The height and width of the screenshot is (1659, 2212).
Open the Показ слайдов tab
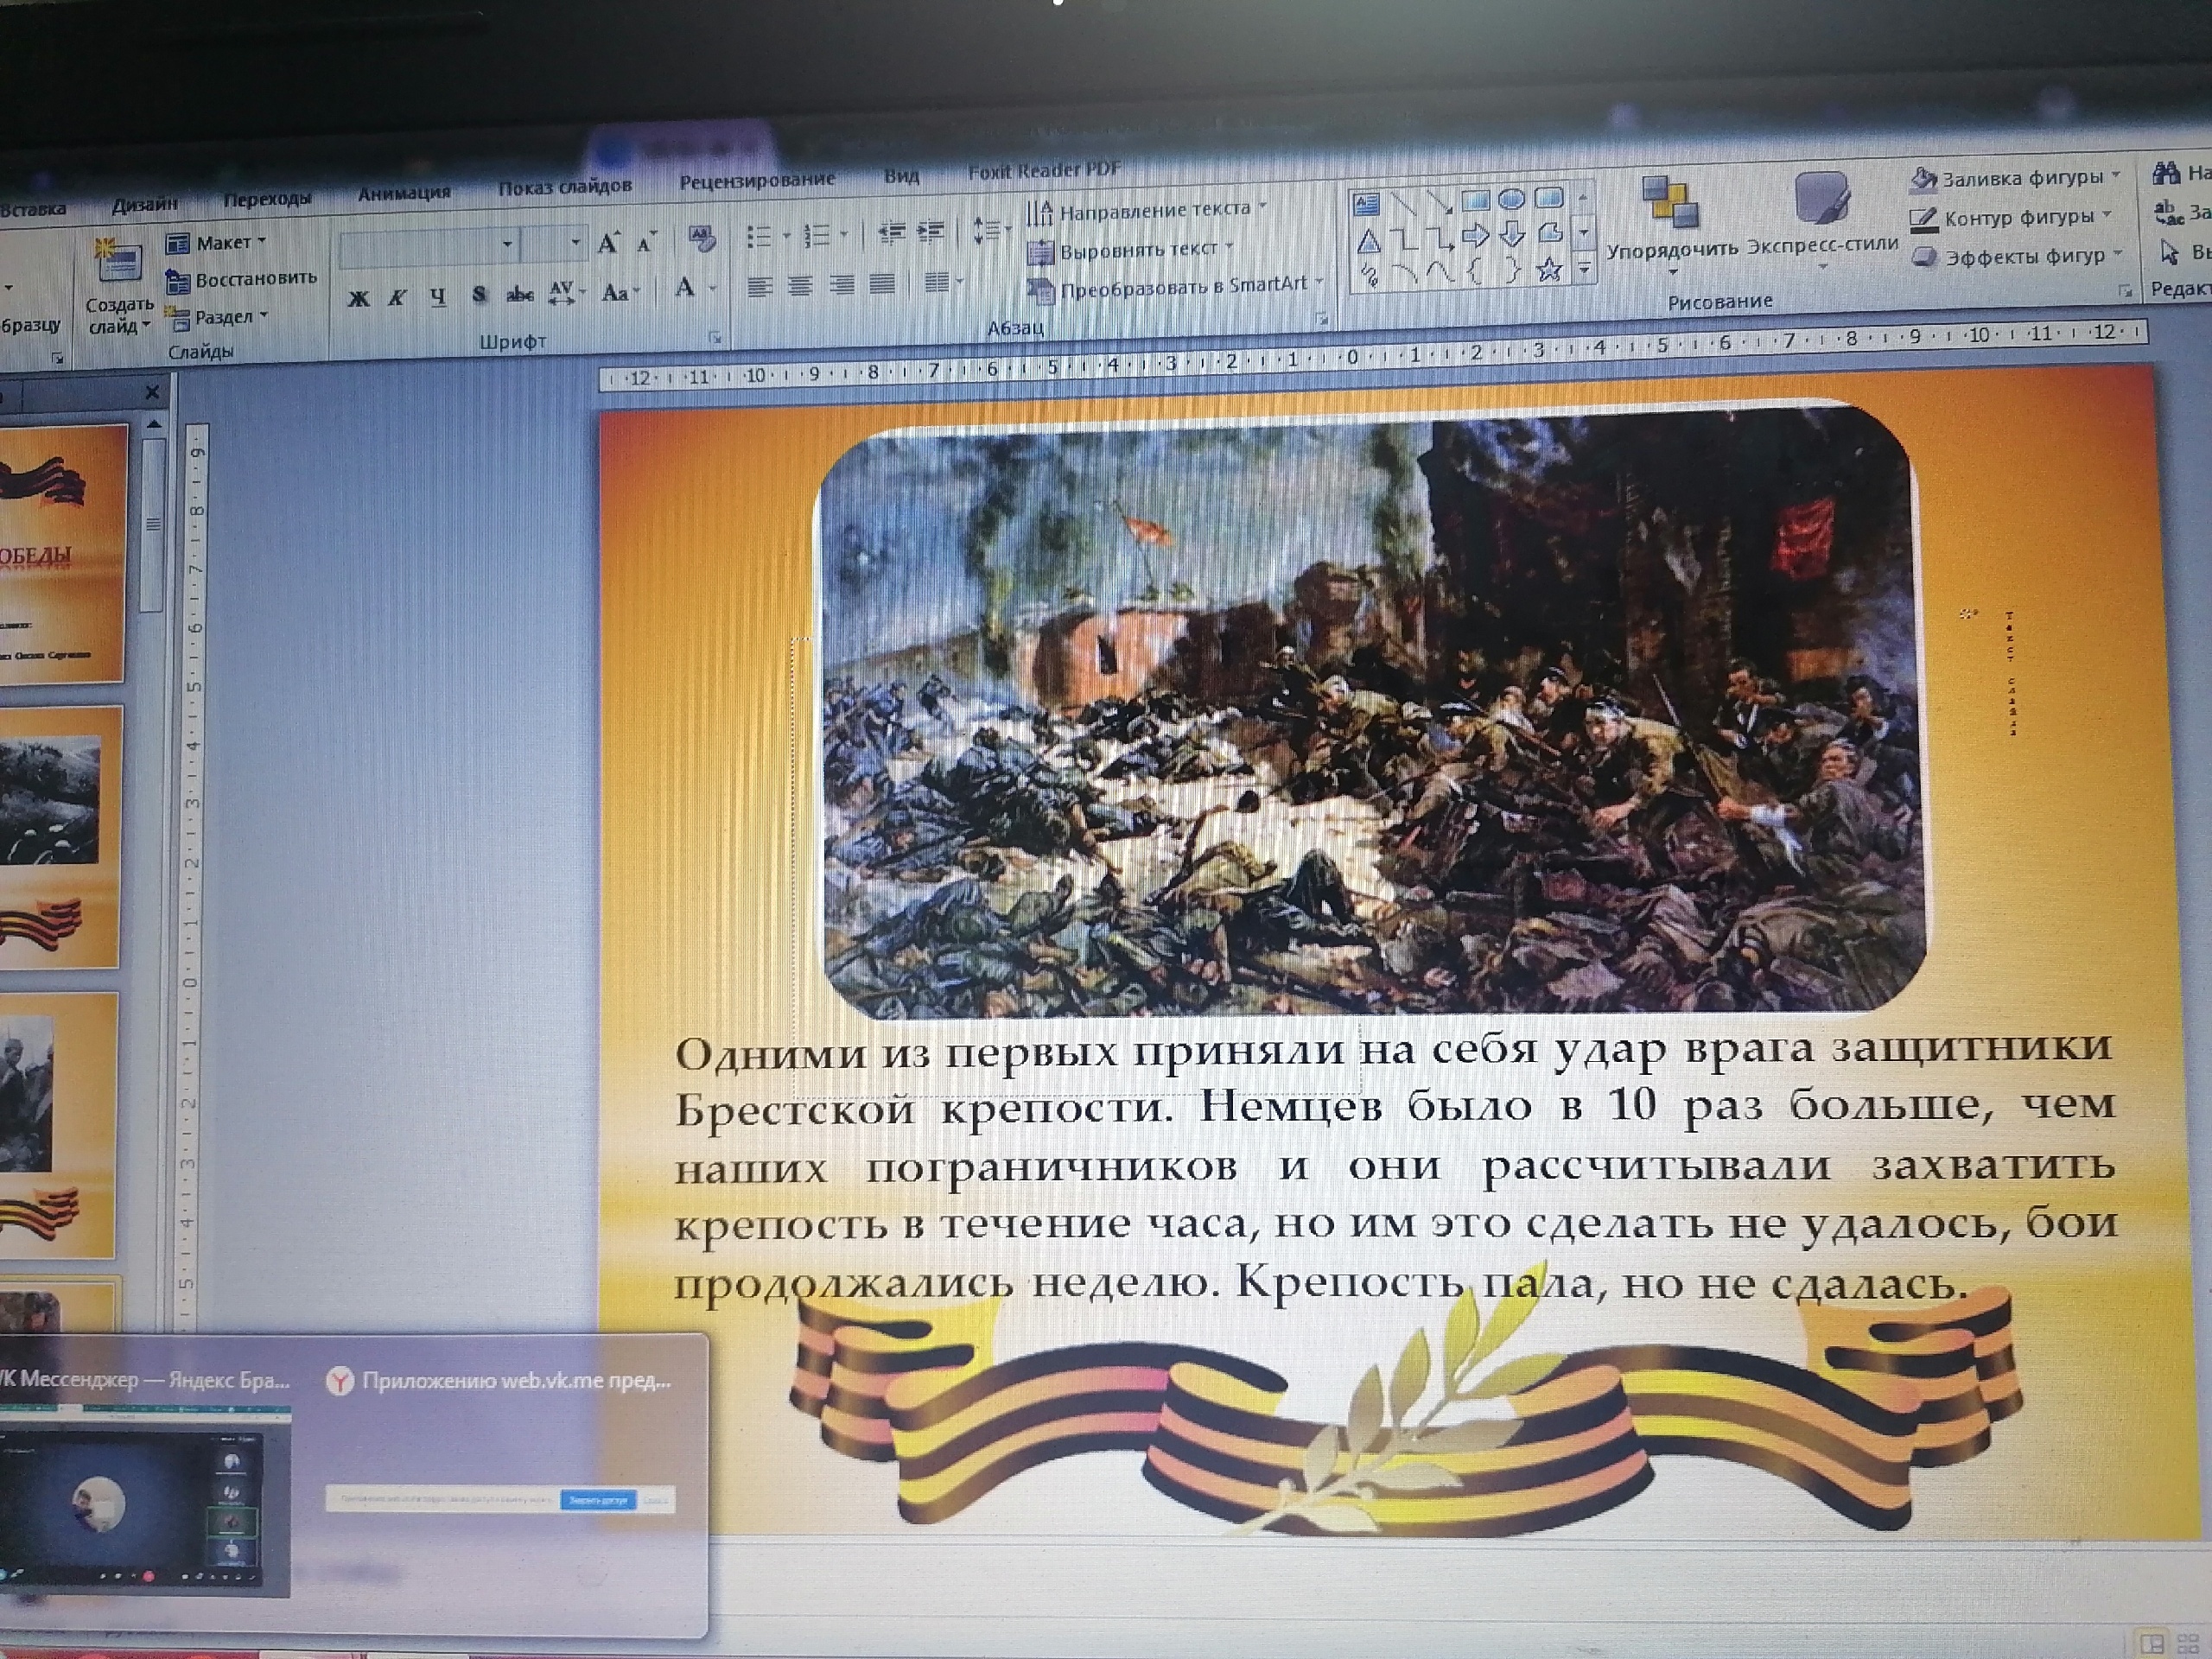[565, 186]
